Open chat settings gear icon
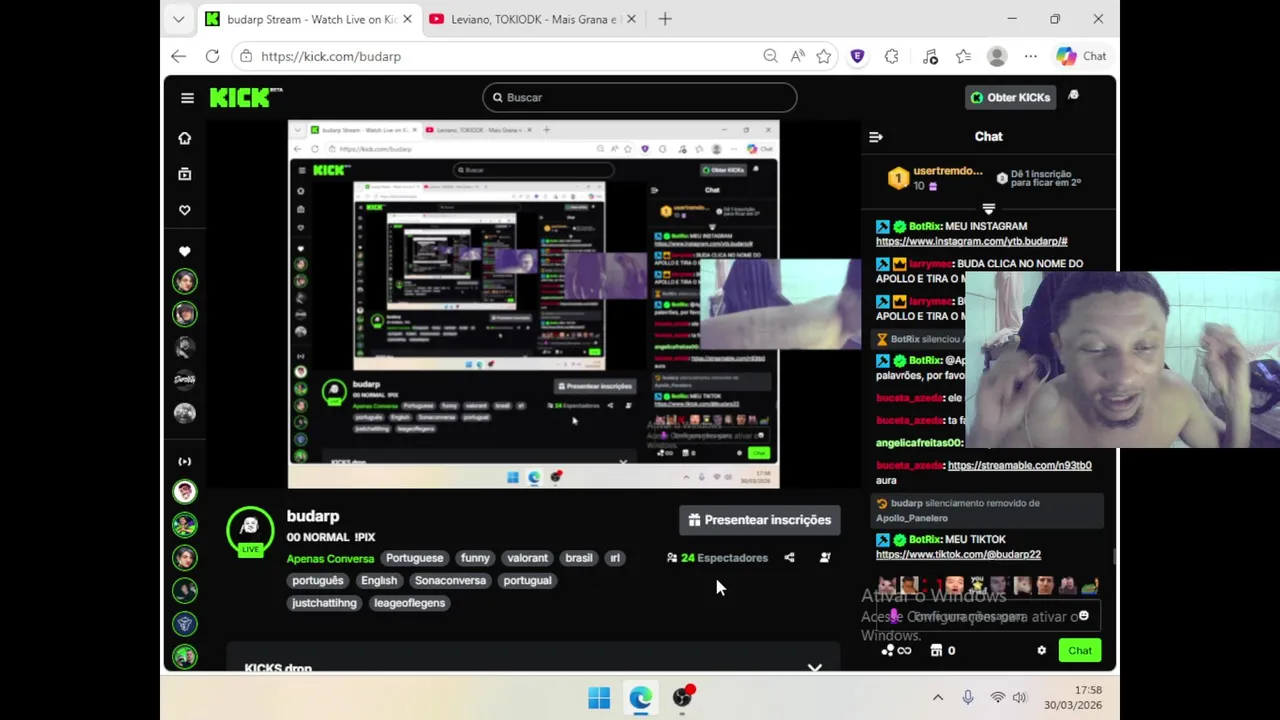The height and width of the screenshot is (720, 1280). [x=1042, y=651]
